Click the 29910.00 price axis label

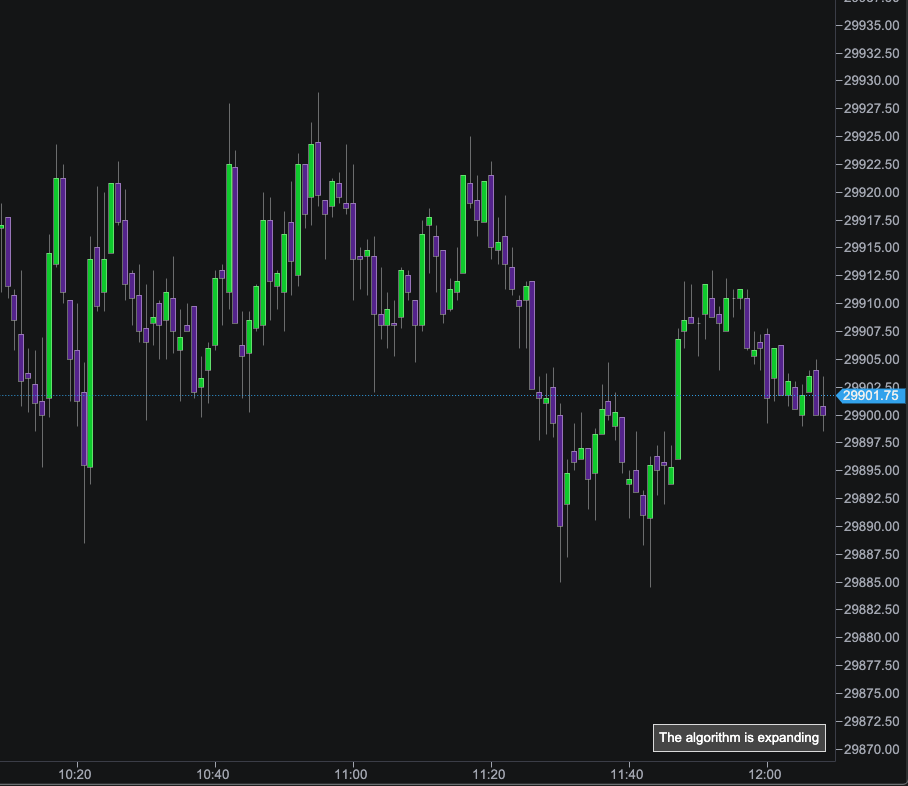[x=872, y=303]
